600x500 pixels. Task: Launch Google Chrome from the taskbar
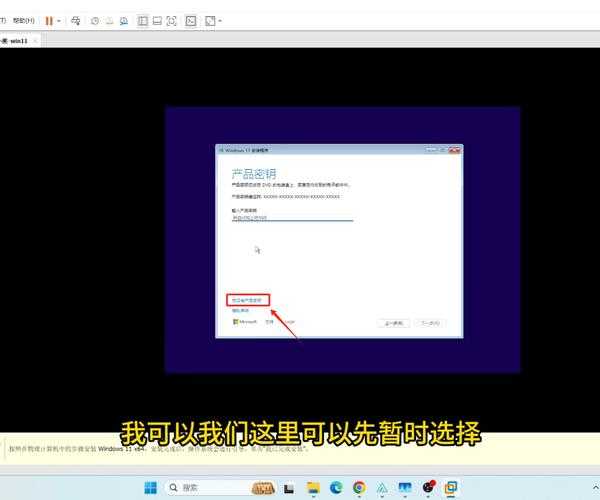point(359,487)
